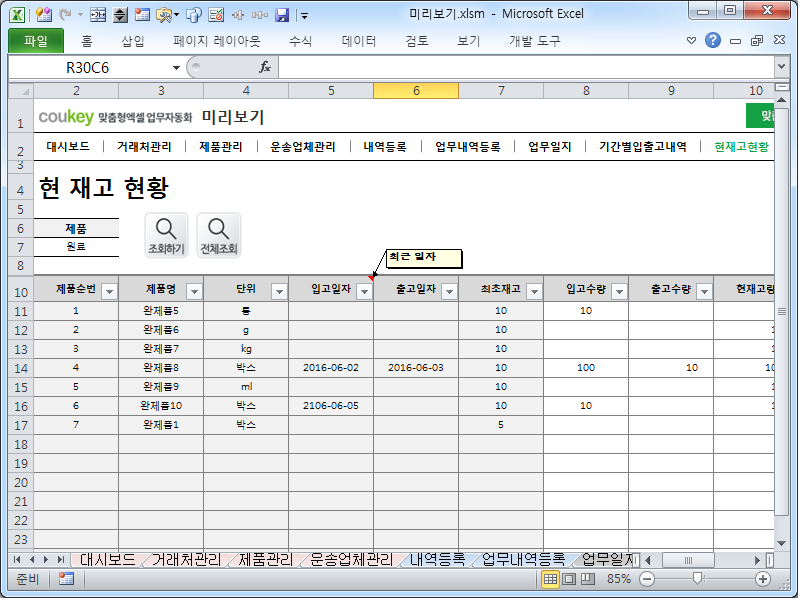The width and height of the screenshot is (798, 598).
Task: Switch to 운송업체관리 sheet tab
Action: [x=352, y=560]
